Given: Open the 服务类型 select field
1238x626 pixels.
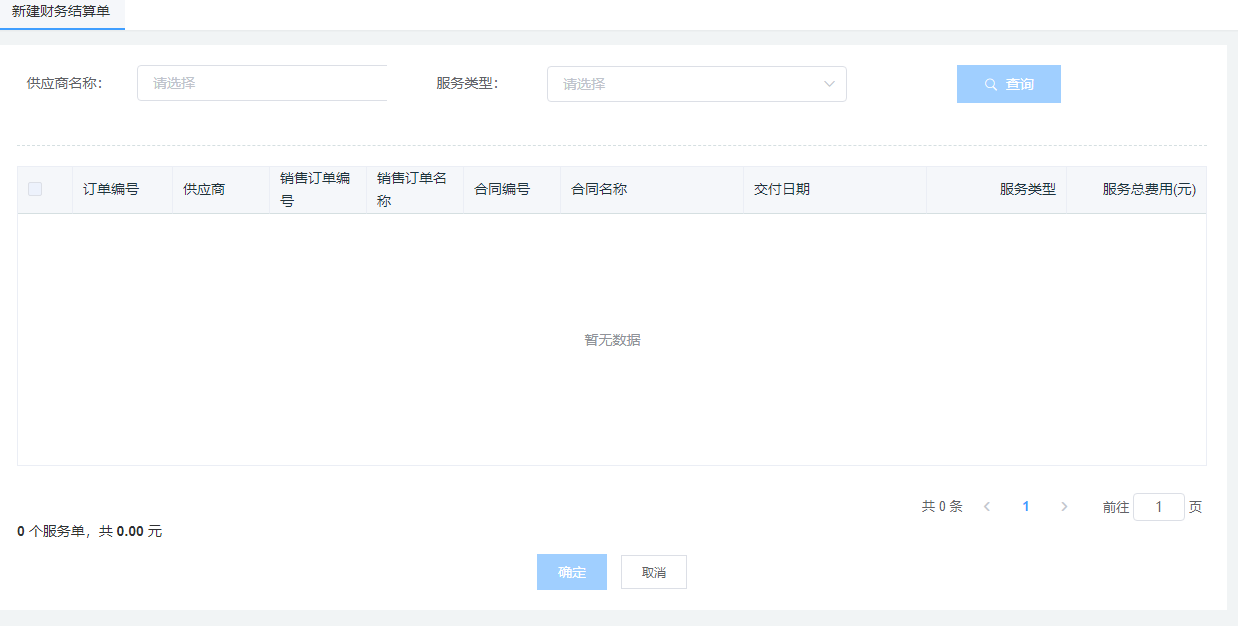Looking at the screenshot, I should coord(686,84).
